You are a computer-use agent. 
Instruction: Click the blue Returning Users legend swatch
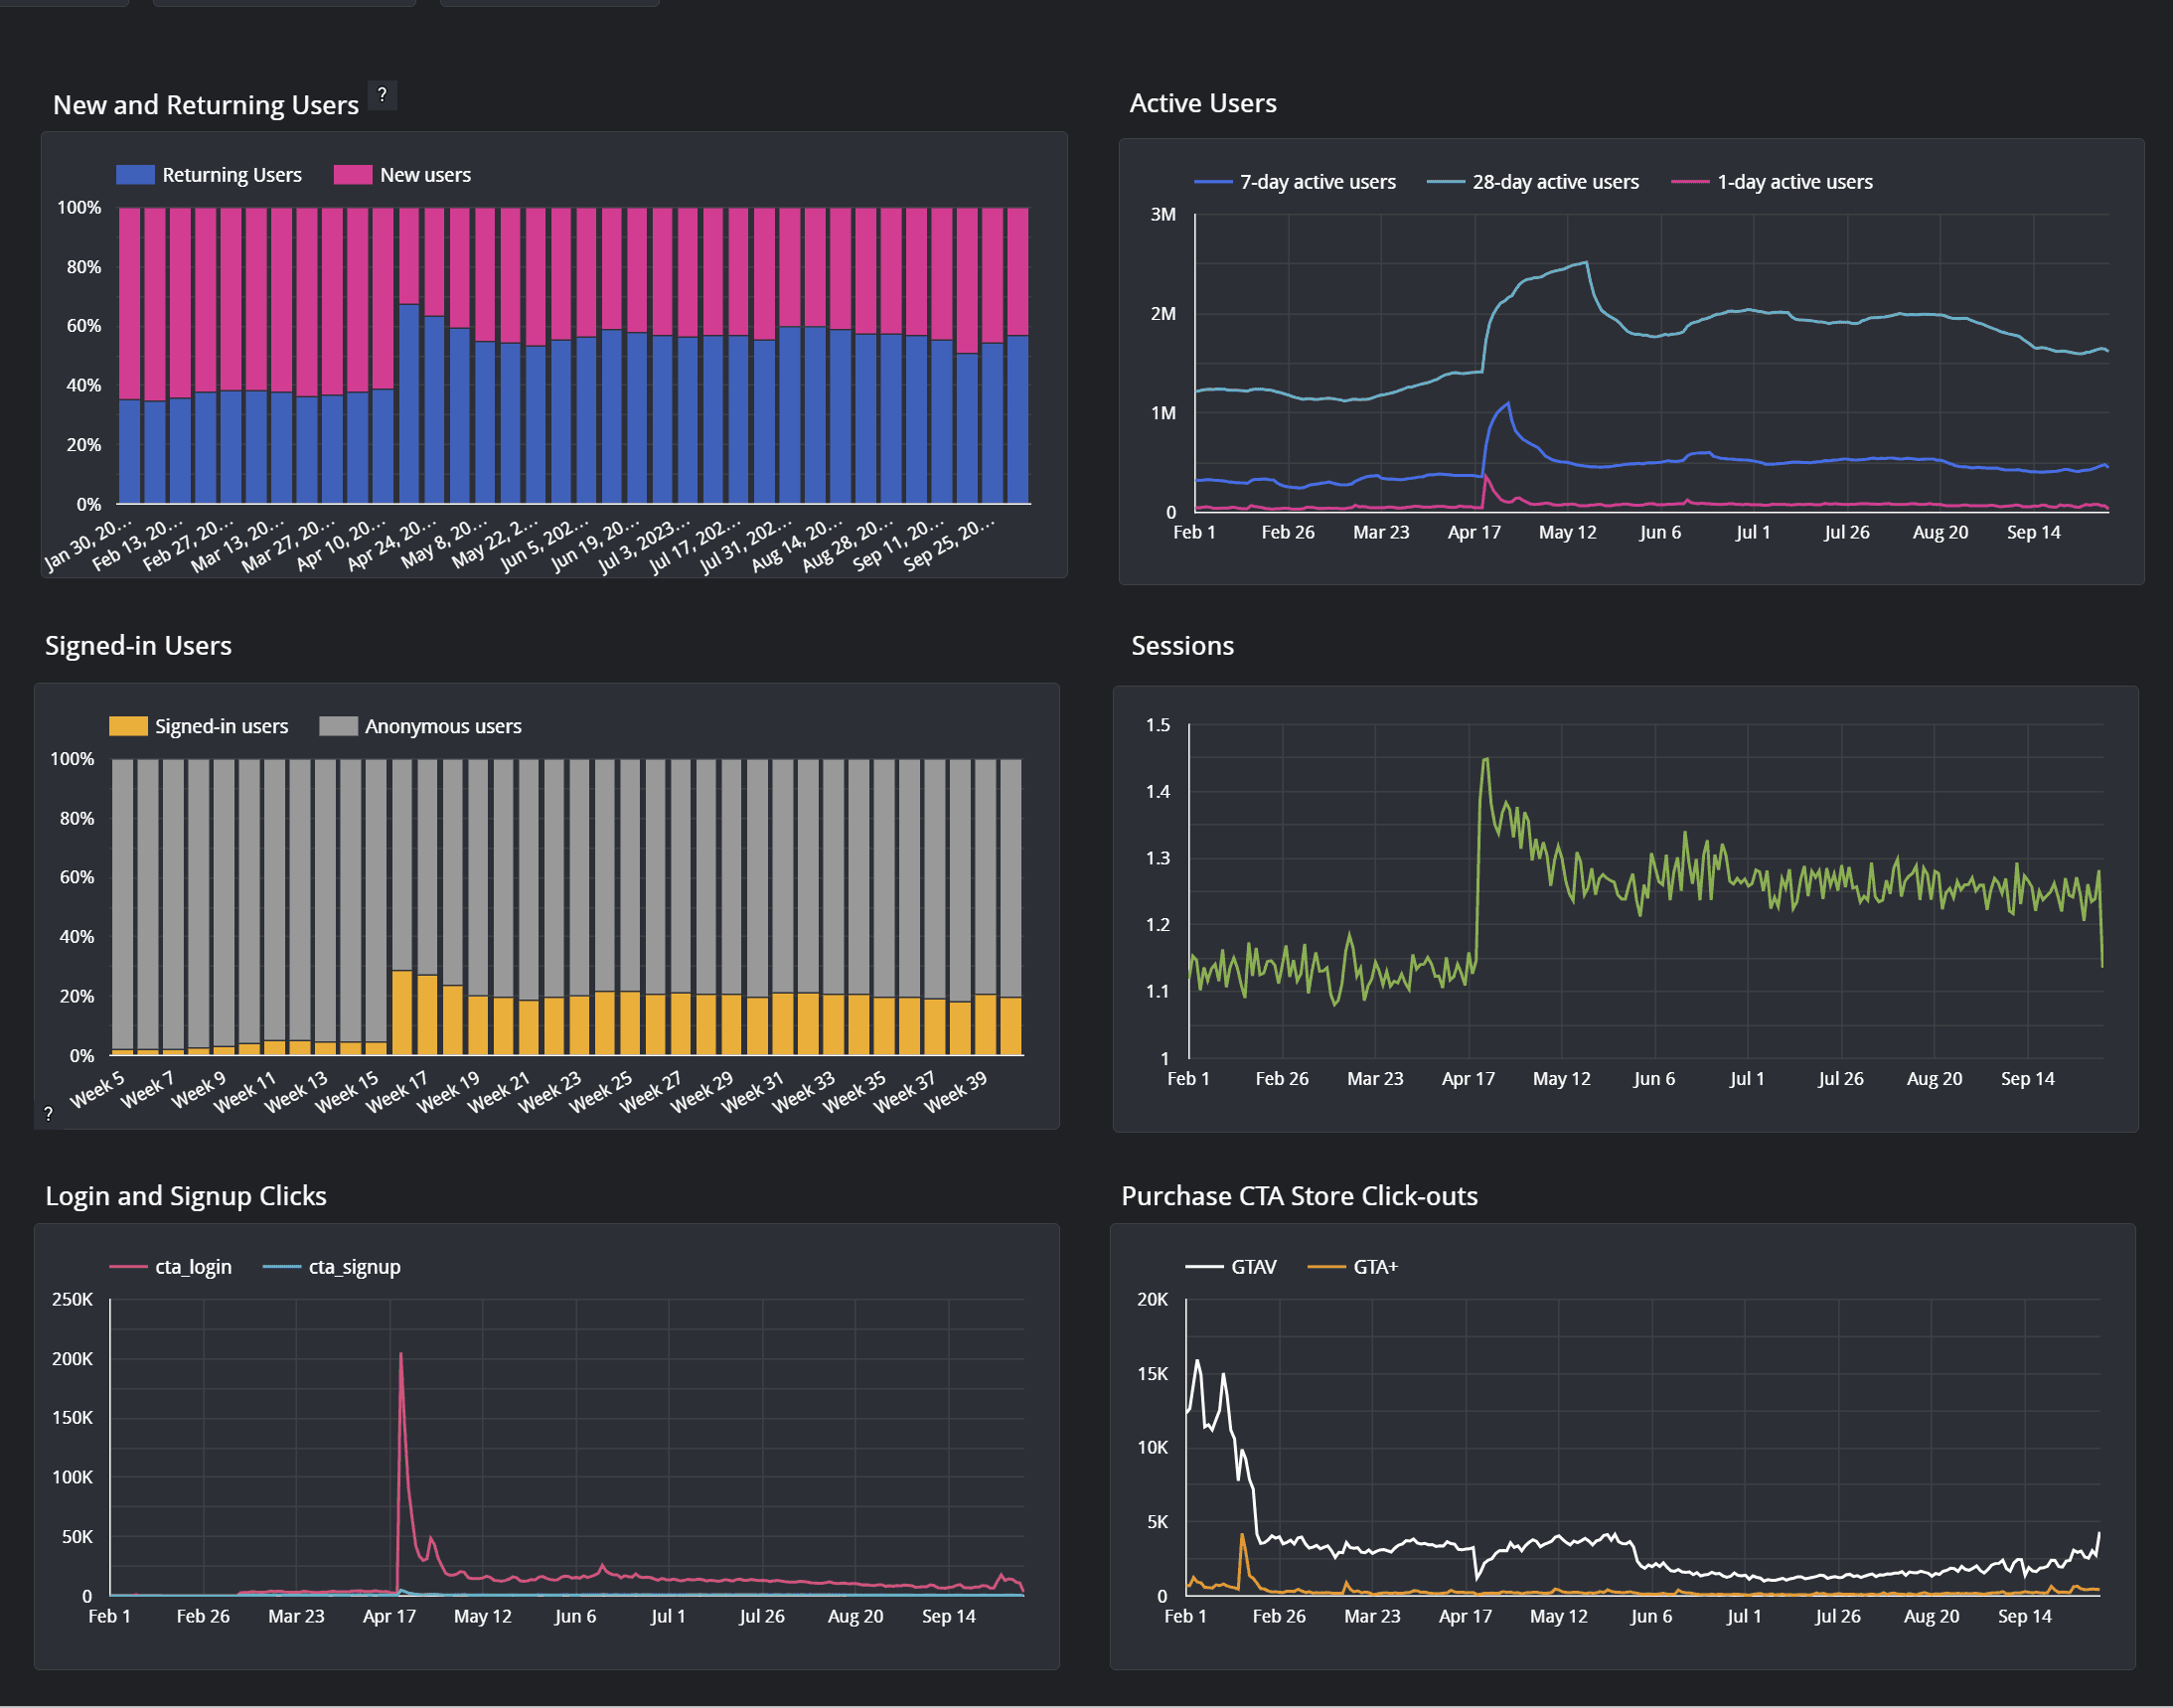pyautogui.click(x=135, y=175)
